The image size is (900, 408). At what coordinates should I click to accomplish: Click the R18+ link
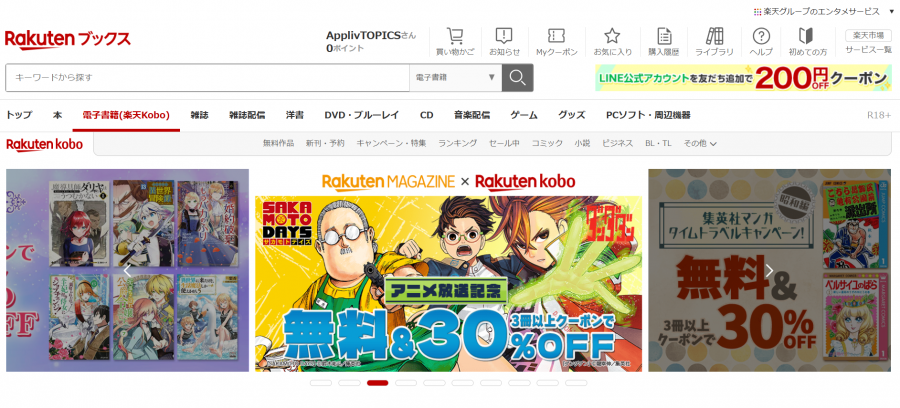(x=879, y=115)
